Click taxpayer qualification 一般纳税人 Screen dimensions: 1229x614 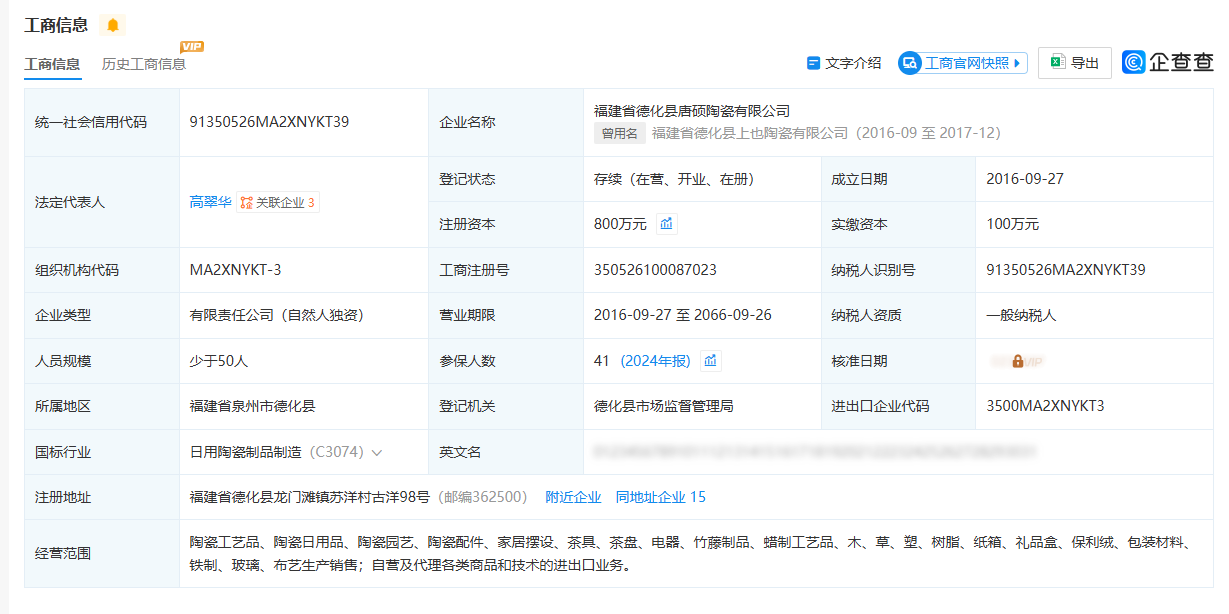click(x=1021, y=315)
